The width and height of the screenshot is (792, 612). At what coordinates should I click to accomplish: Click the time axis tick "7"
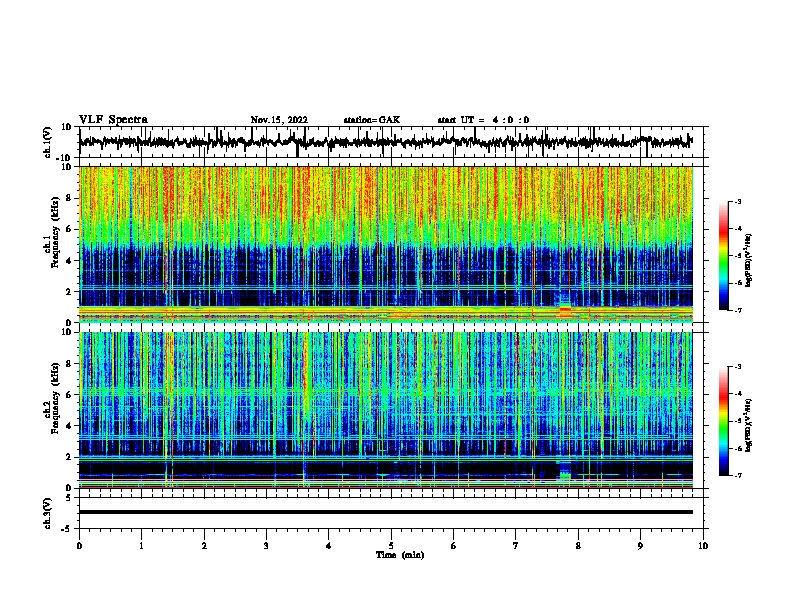pyautogui.click(x=516, y=546)
